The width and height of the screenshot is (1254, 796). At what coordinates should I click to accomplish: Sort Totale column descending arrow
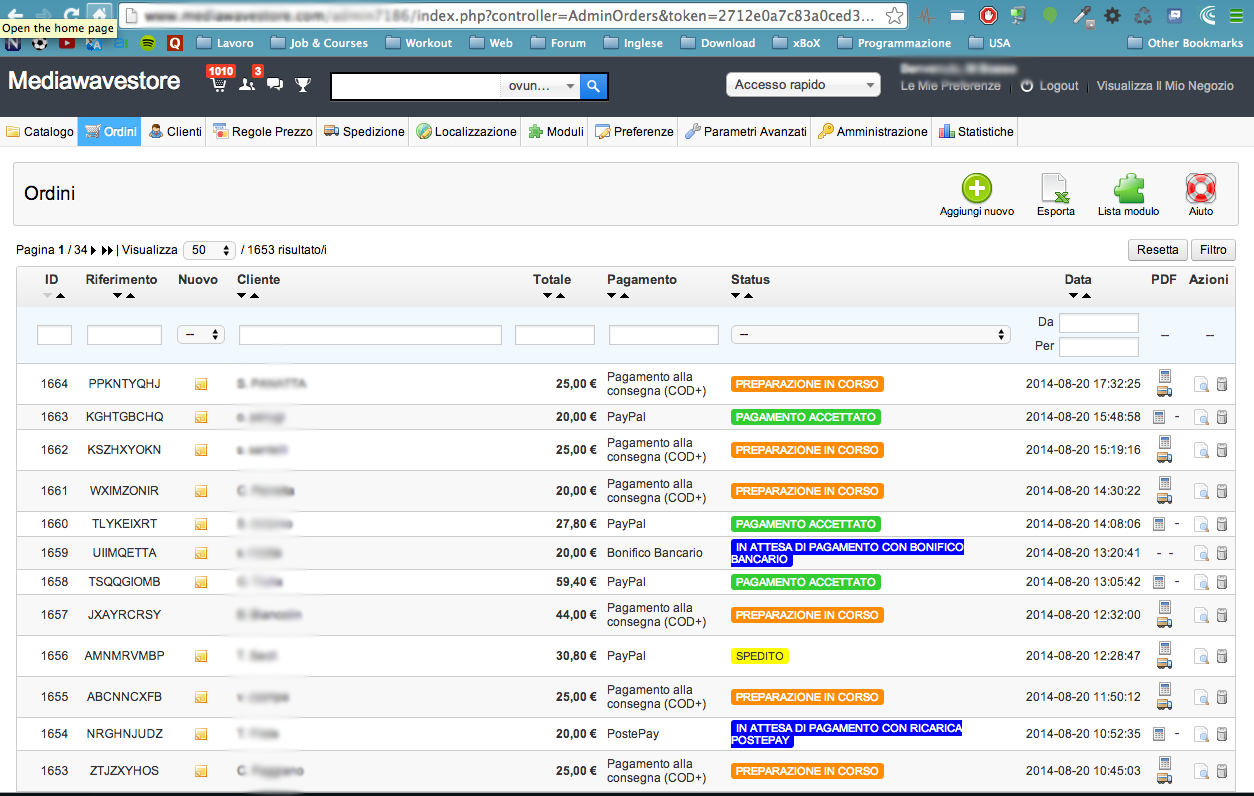point(547,296)
